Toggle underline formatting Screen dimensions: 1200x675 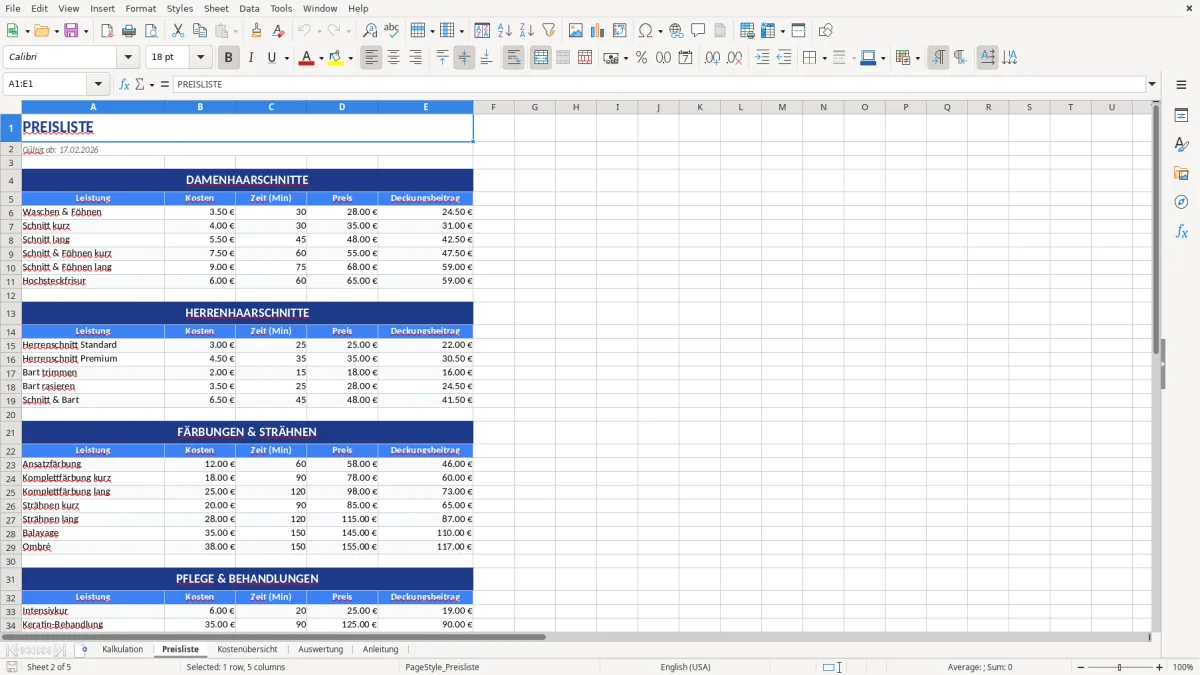(x=270, y=57)
